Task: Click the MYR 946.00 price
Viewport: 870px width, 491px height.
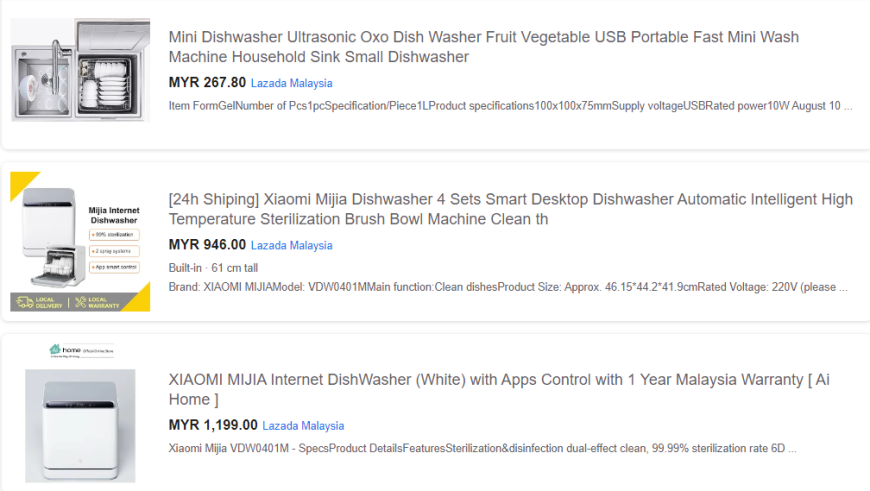Action: tap(207, 245)
